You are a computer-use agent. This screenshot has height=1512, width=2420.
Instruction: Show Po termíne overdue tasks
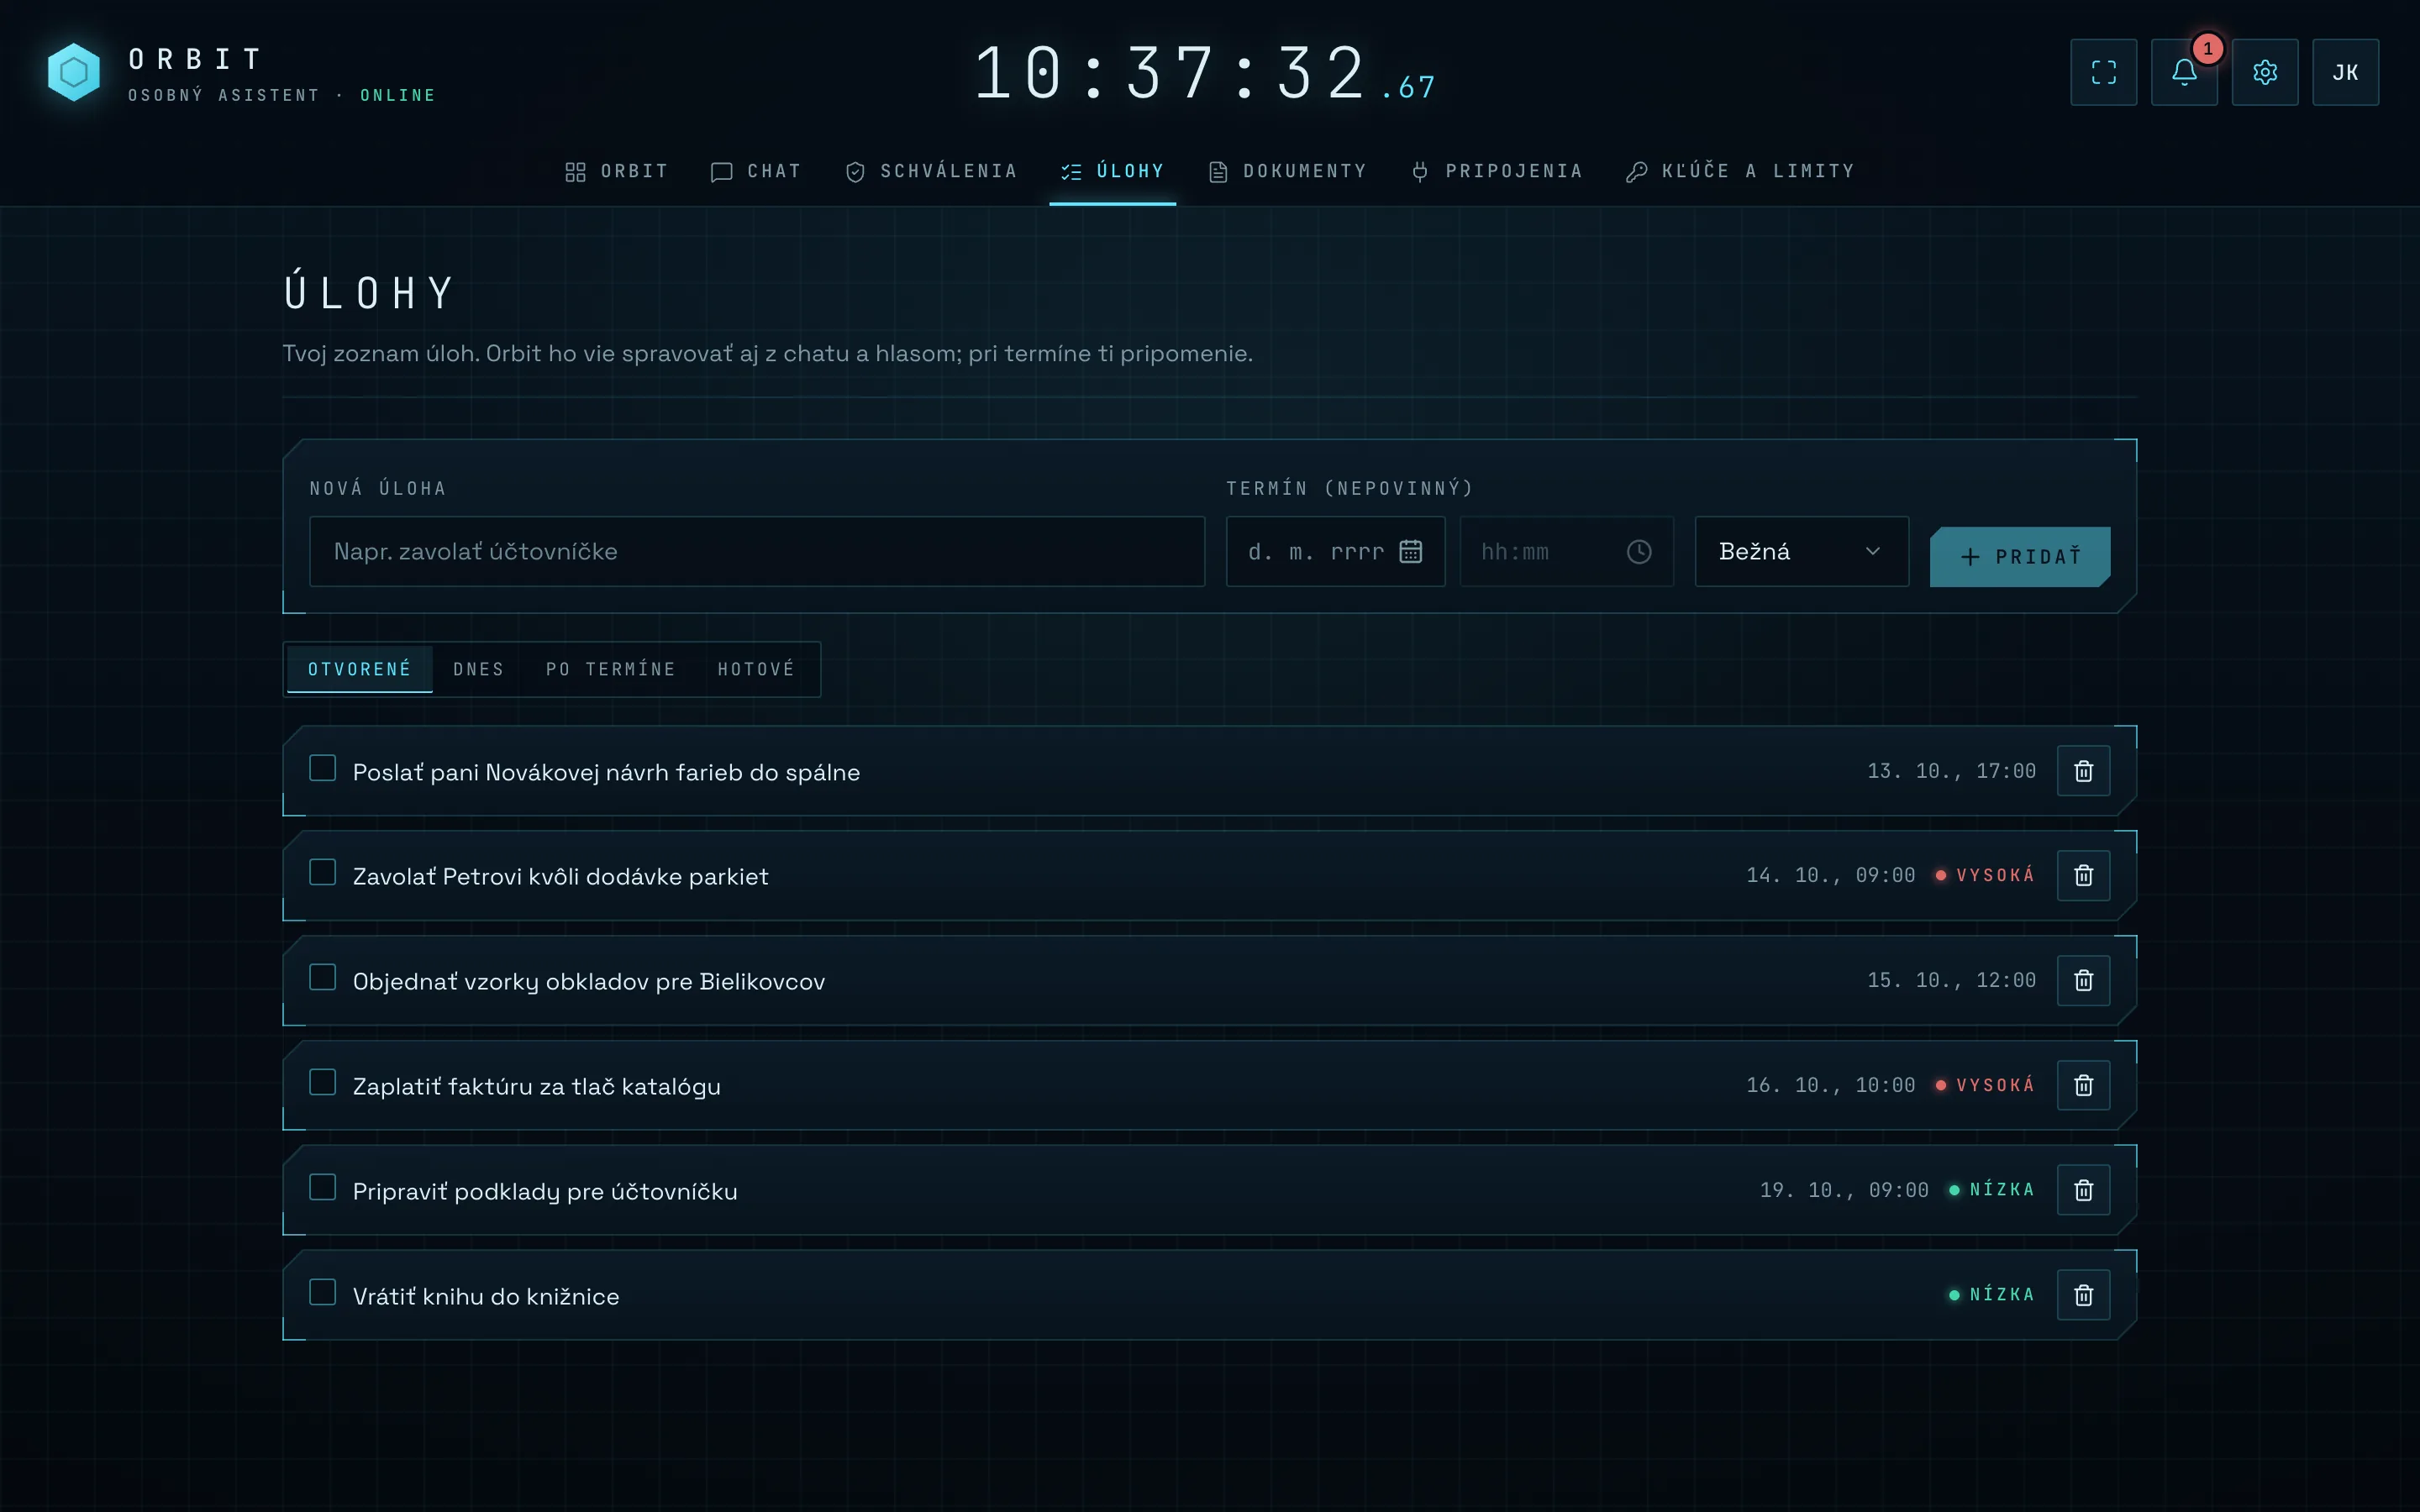click(x=611, y=669)
